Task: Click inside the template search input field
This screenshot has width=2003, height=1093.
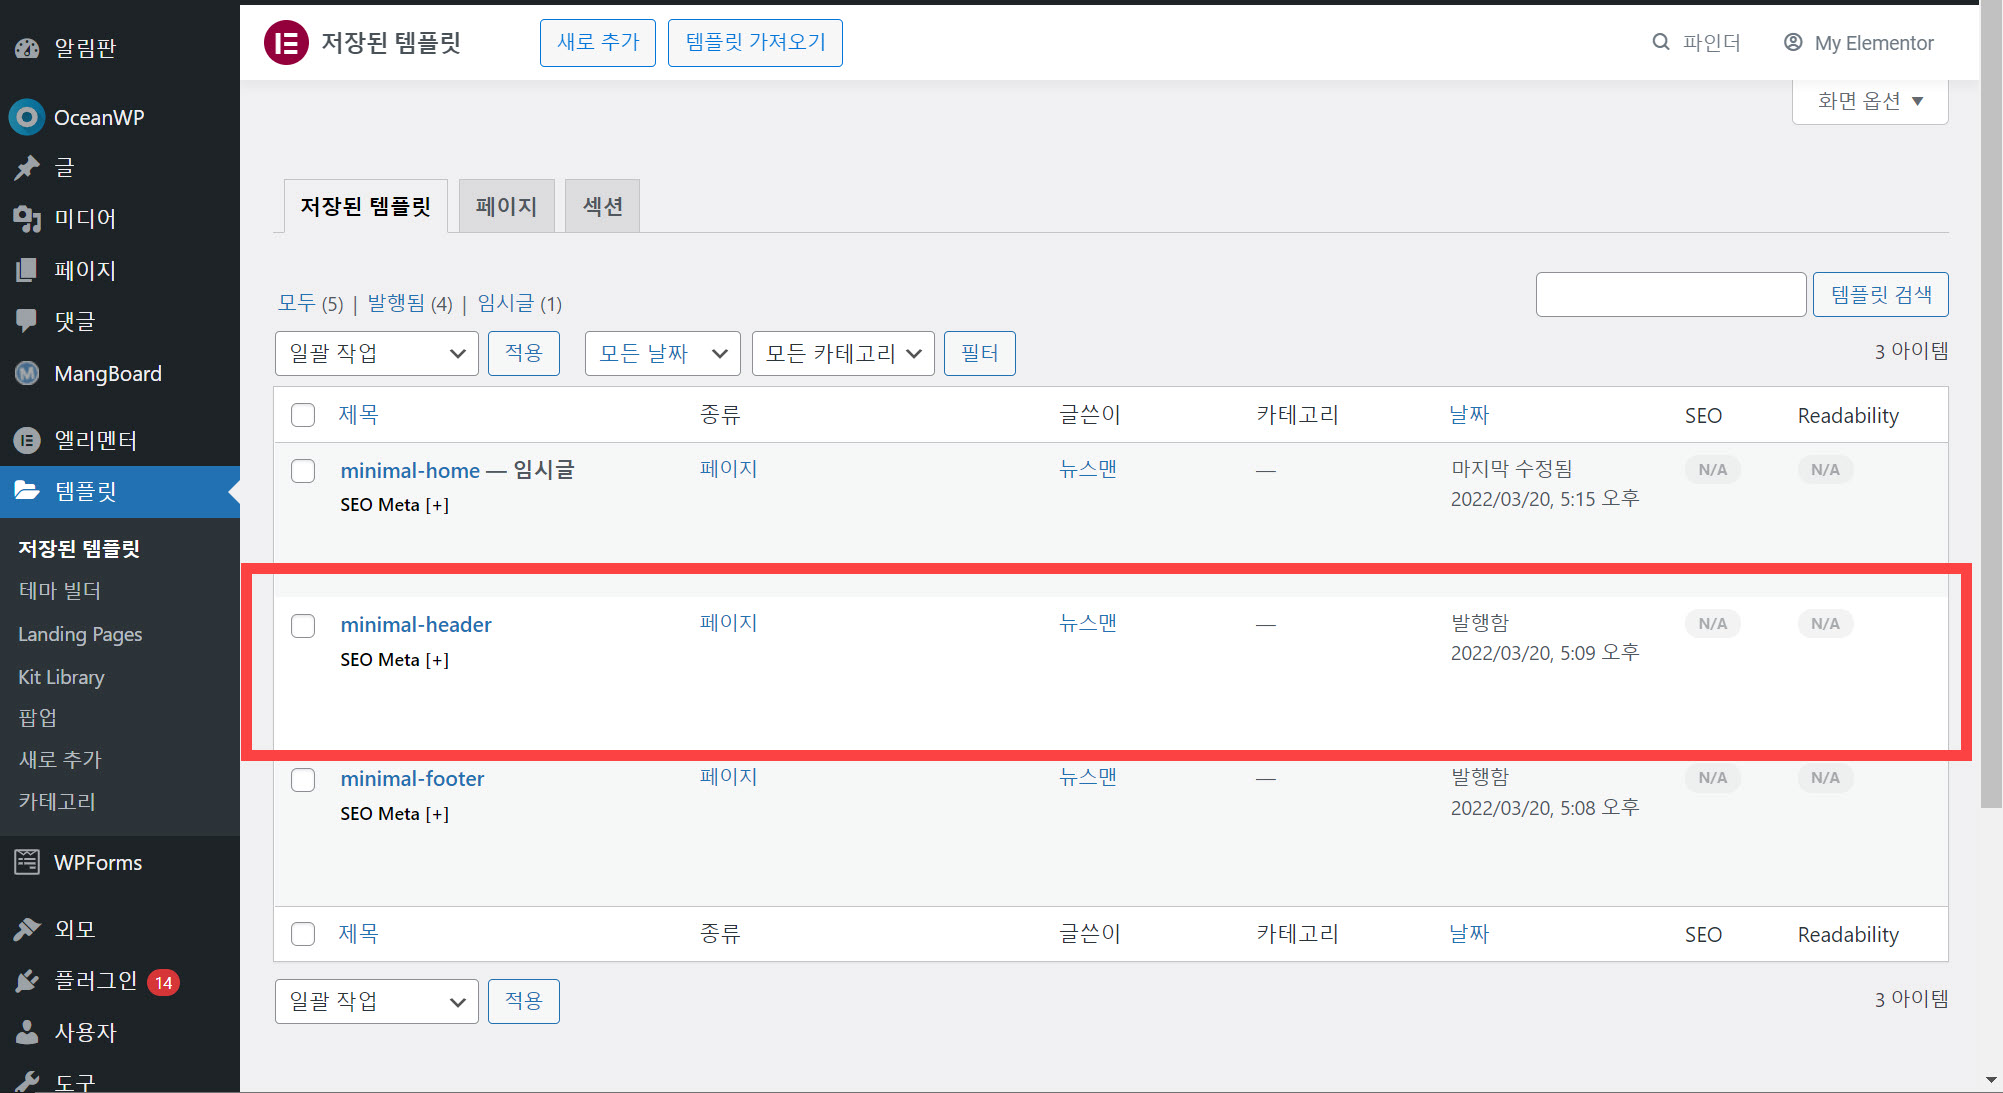Action: click(x=1670, y=294)
